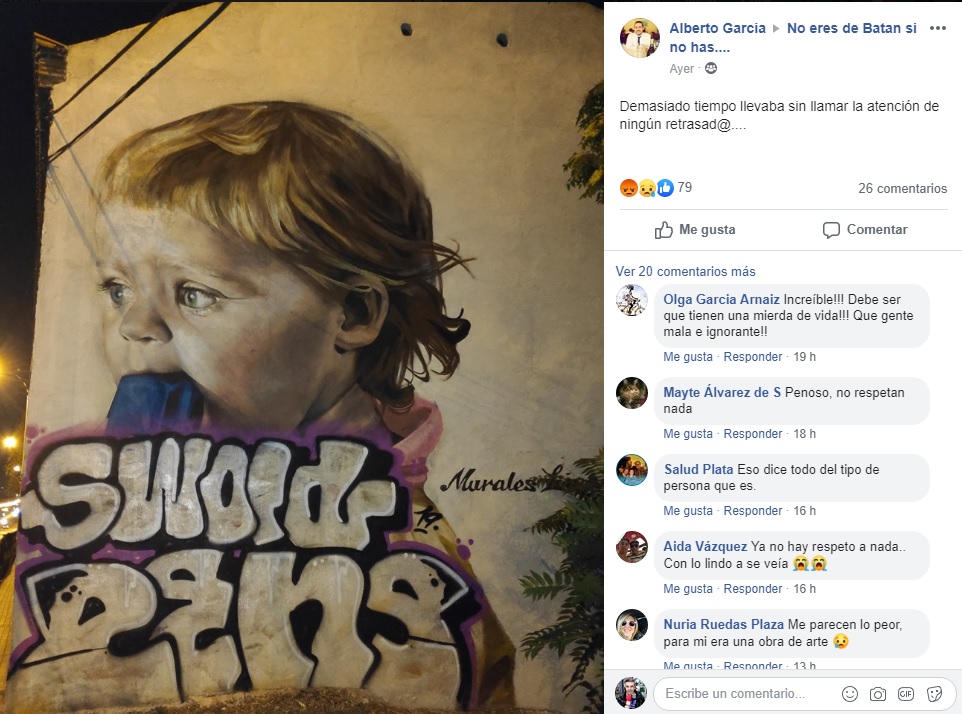The image size is (962, 714).
Task: Open the sticker picker icon
Action: click(x=934, y=693)
